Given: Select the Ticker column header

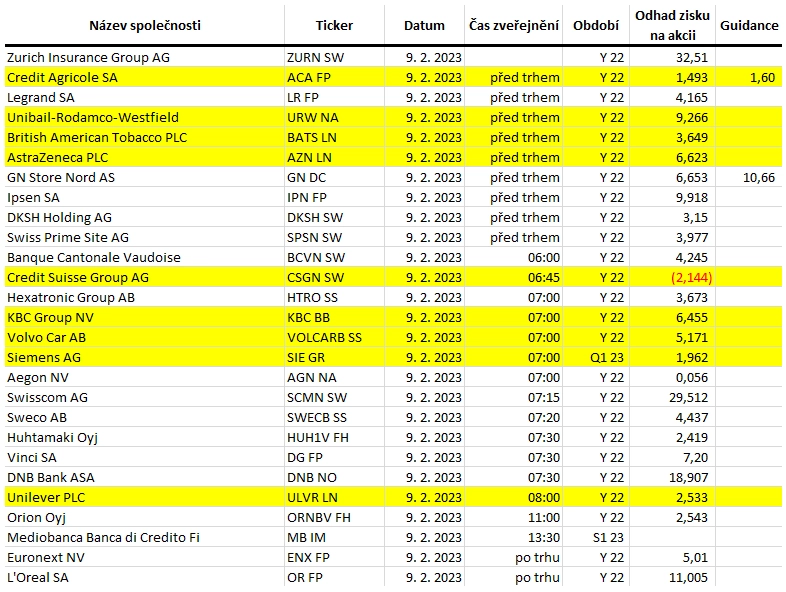Looking at the screenshot, I should click(x=334, y=26).
